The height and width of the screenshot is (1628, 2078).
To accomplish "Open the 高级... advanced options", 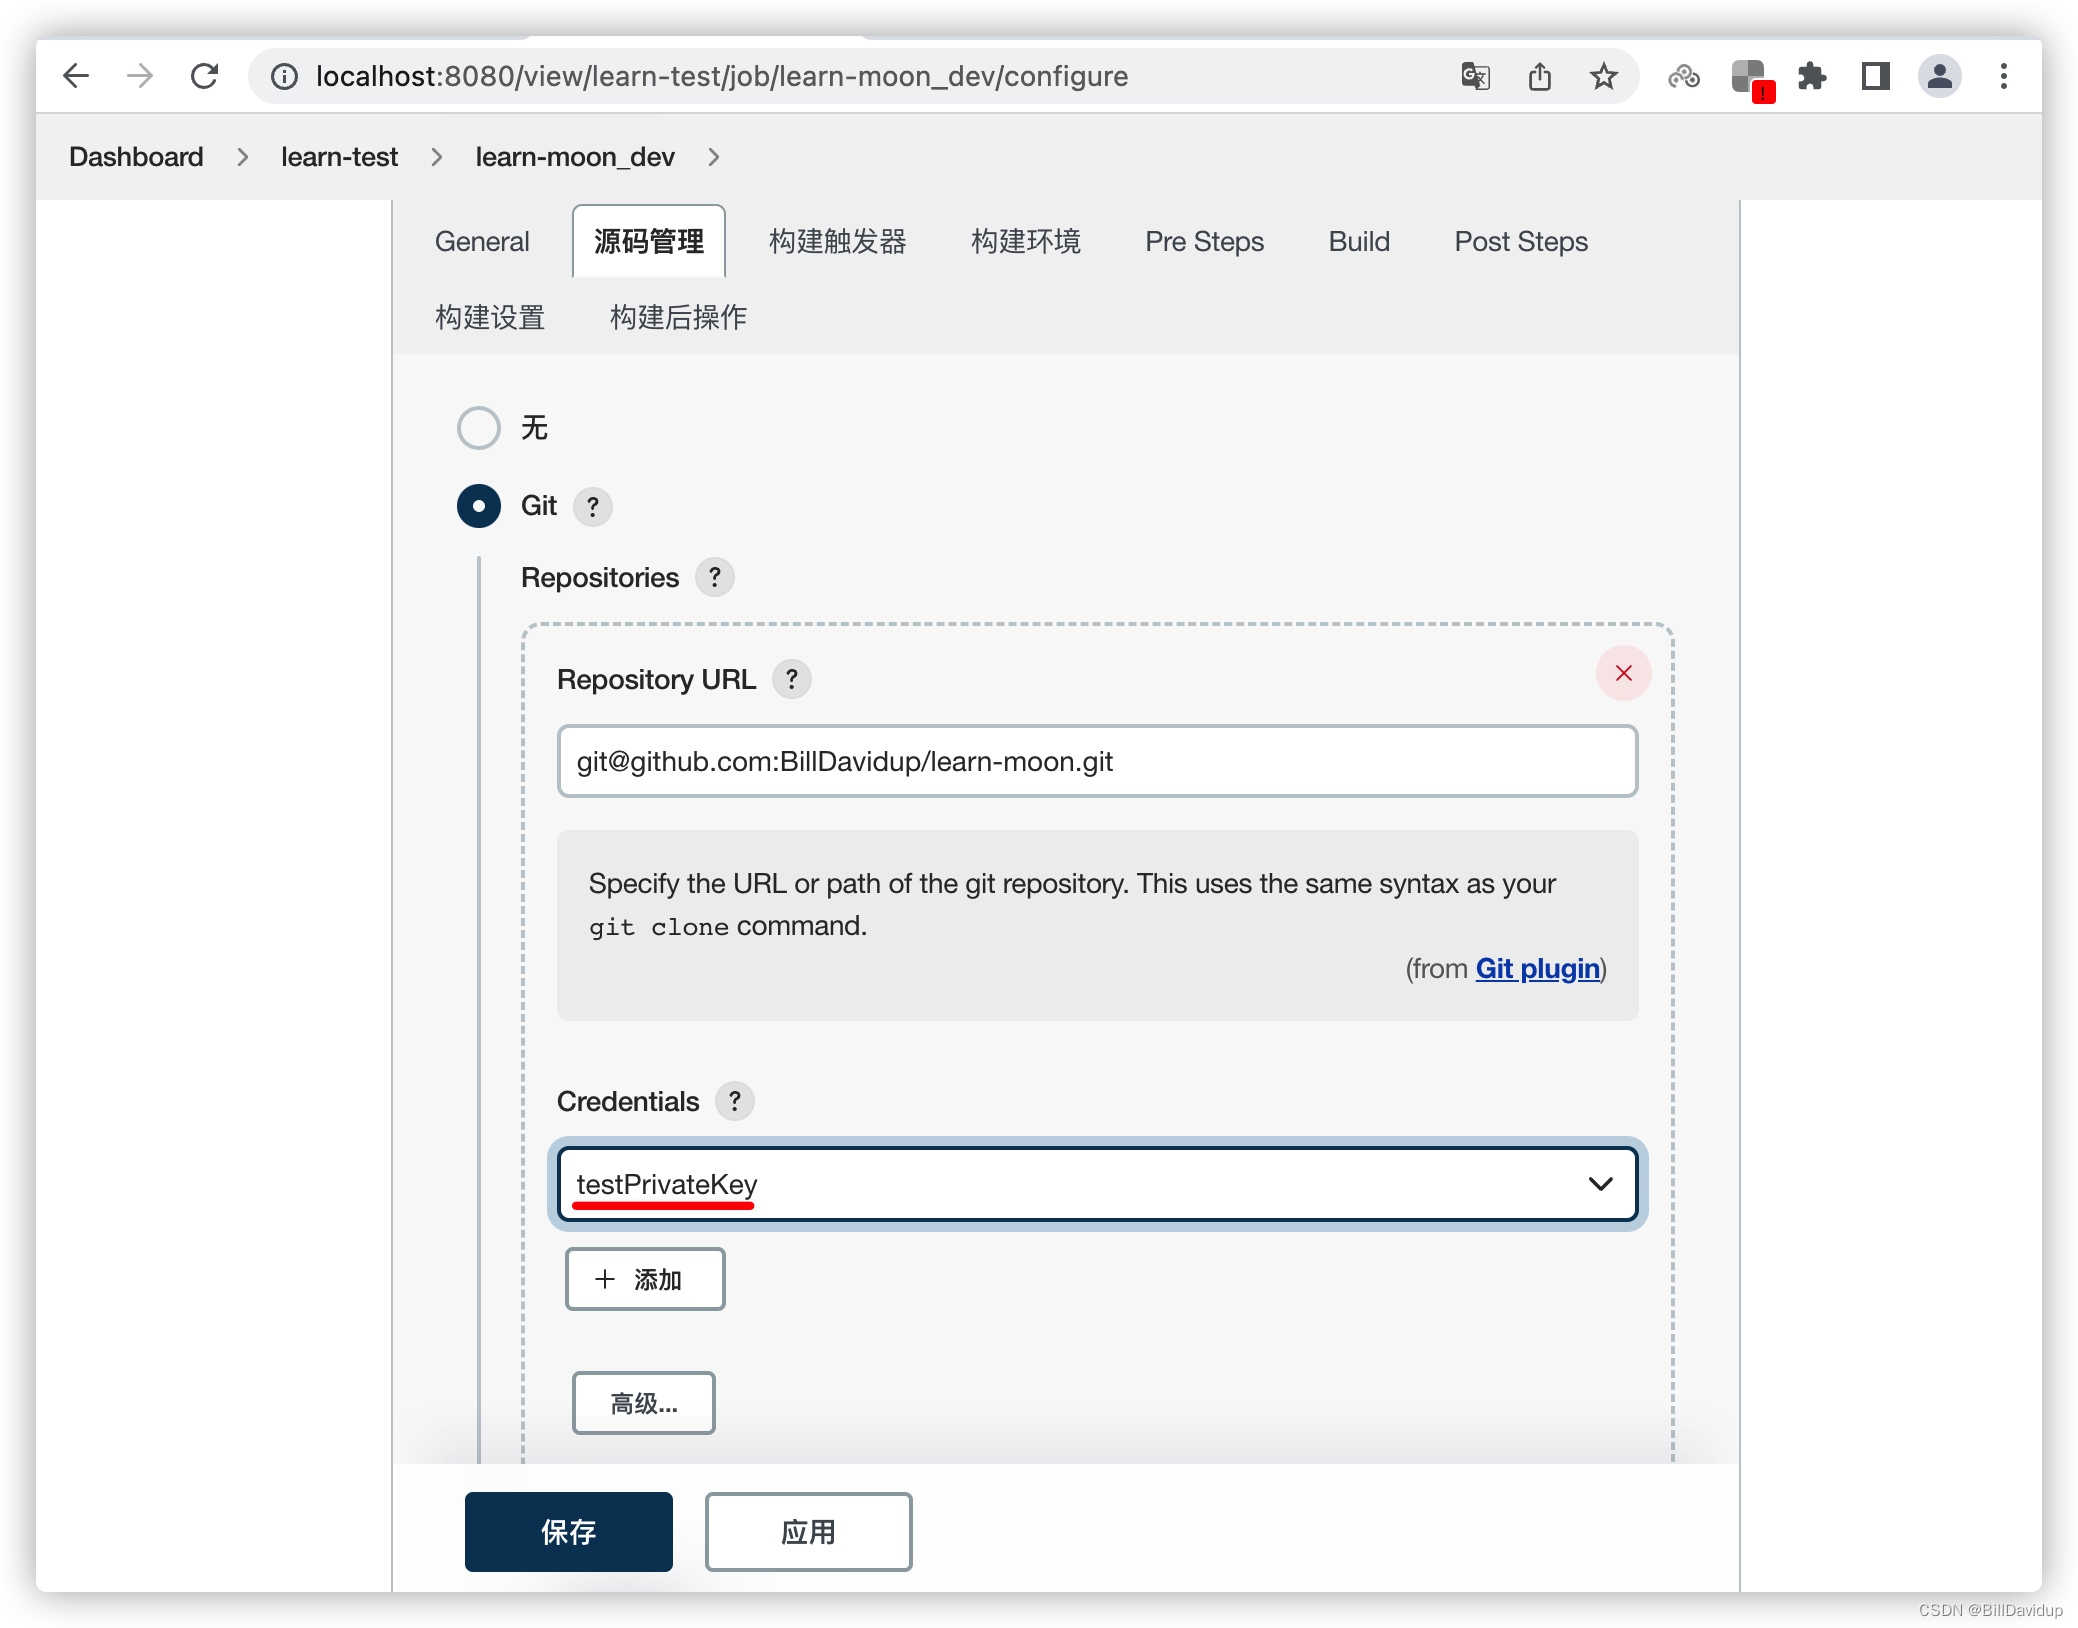I will coord(643,1403).
